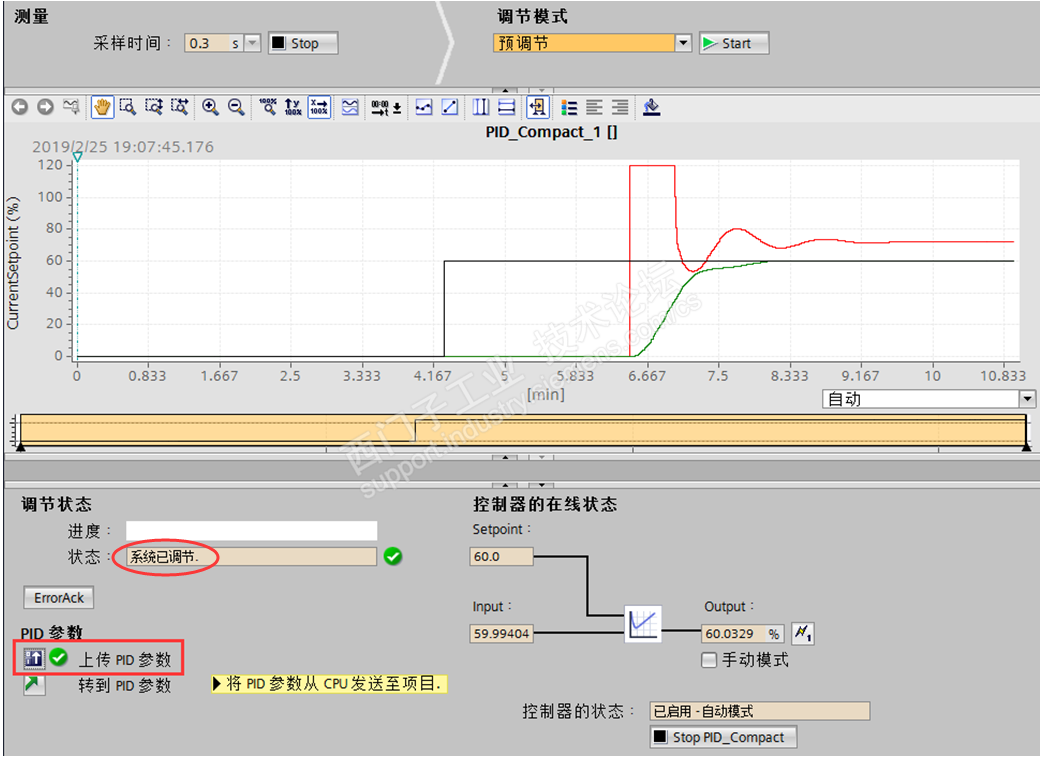1040x760 pixels.
Task: Toggle the scale X axis 100% icon
Action: 319,107
